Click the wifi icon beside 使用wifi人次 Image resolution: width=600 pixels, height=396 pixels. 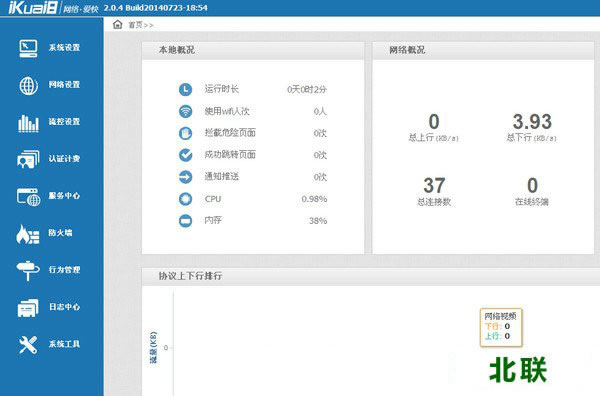point(186,111)
